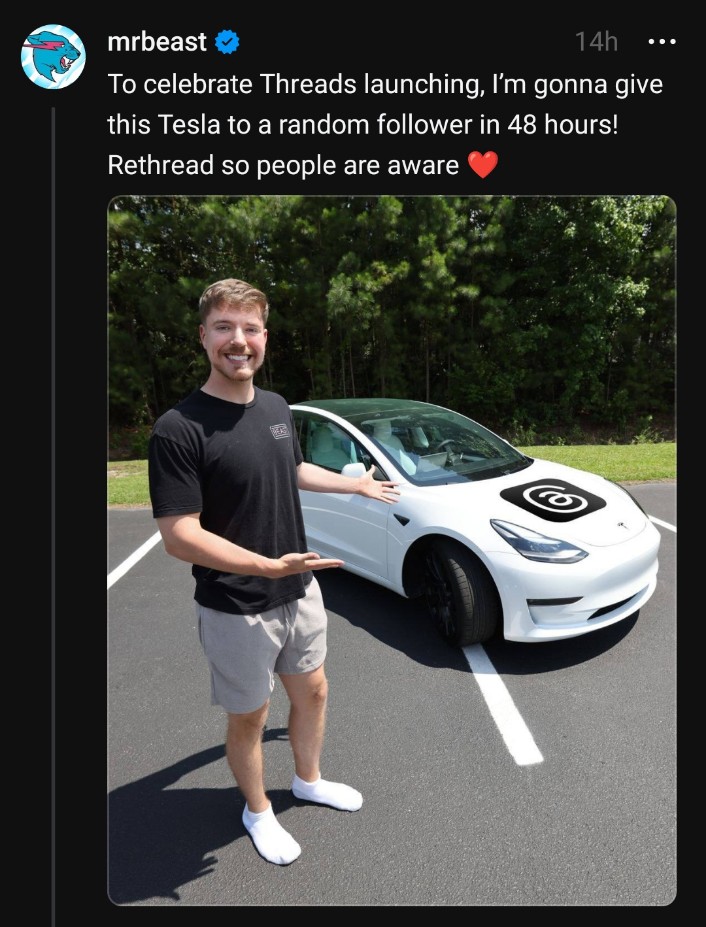
Task: Click the car's front headlight in photo
Action: pyautogui.click(x=538, y=542)
